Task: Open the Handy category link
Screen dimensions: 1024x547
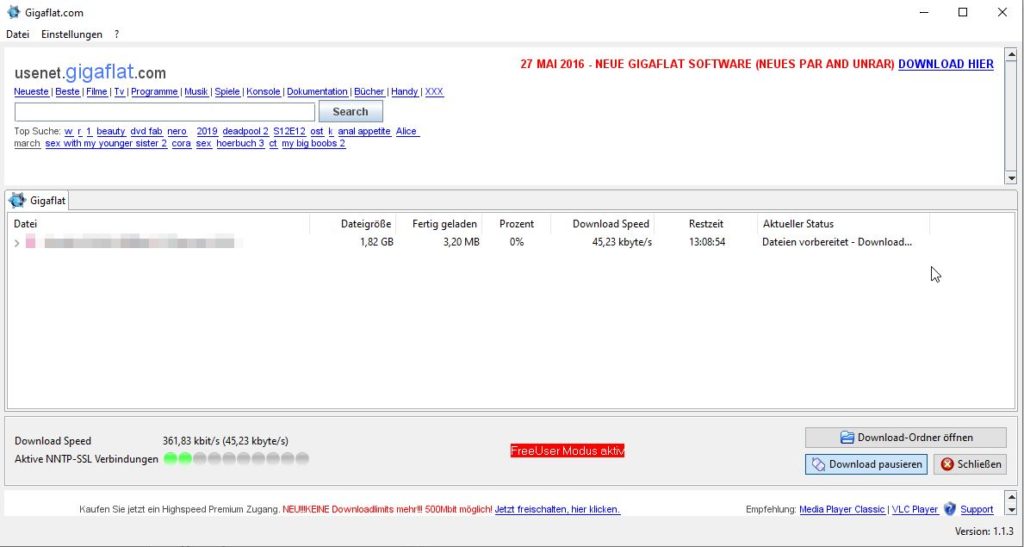Action: tap(404, 92)
